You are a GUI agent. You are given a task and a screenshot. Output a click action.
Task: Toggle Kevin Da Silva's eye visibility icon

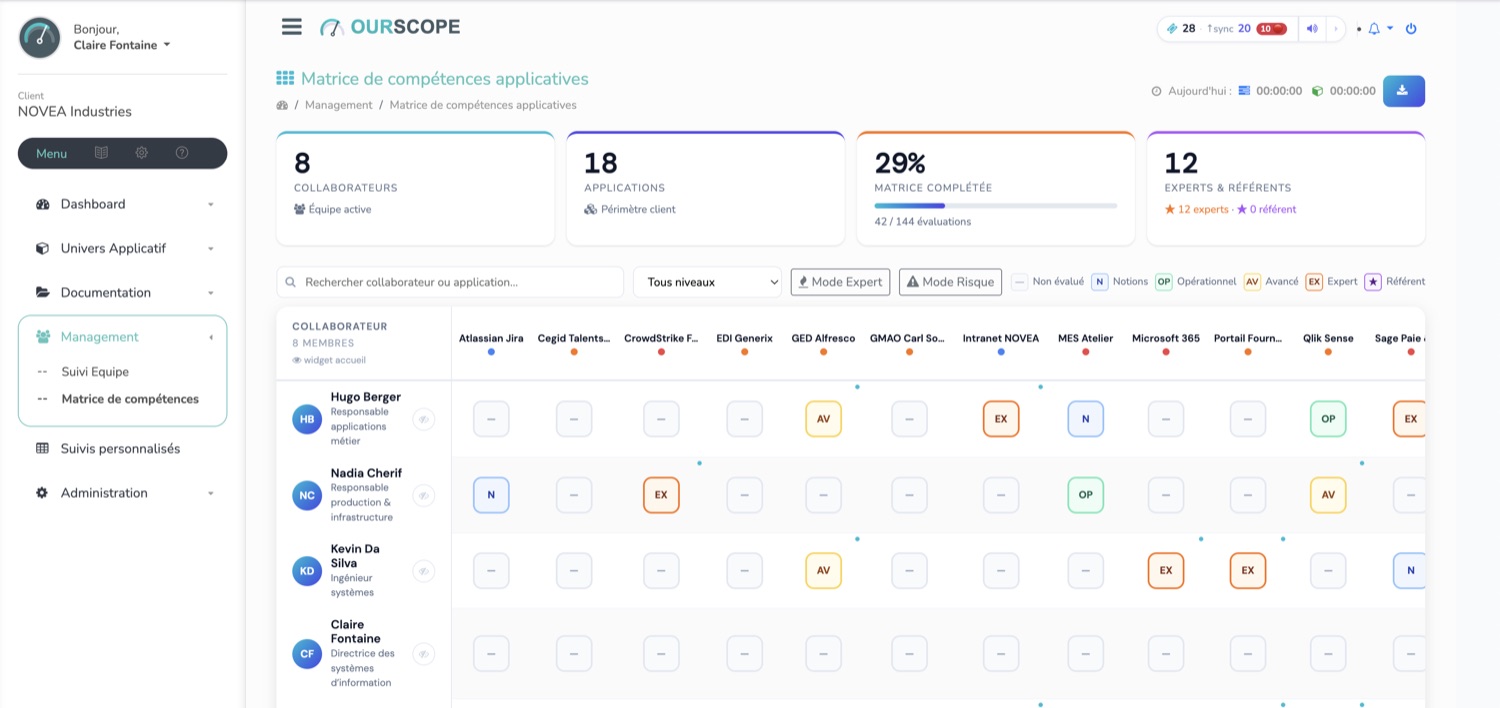tap(423, 571)
